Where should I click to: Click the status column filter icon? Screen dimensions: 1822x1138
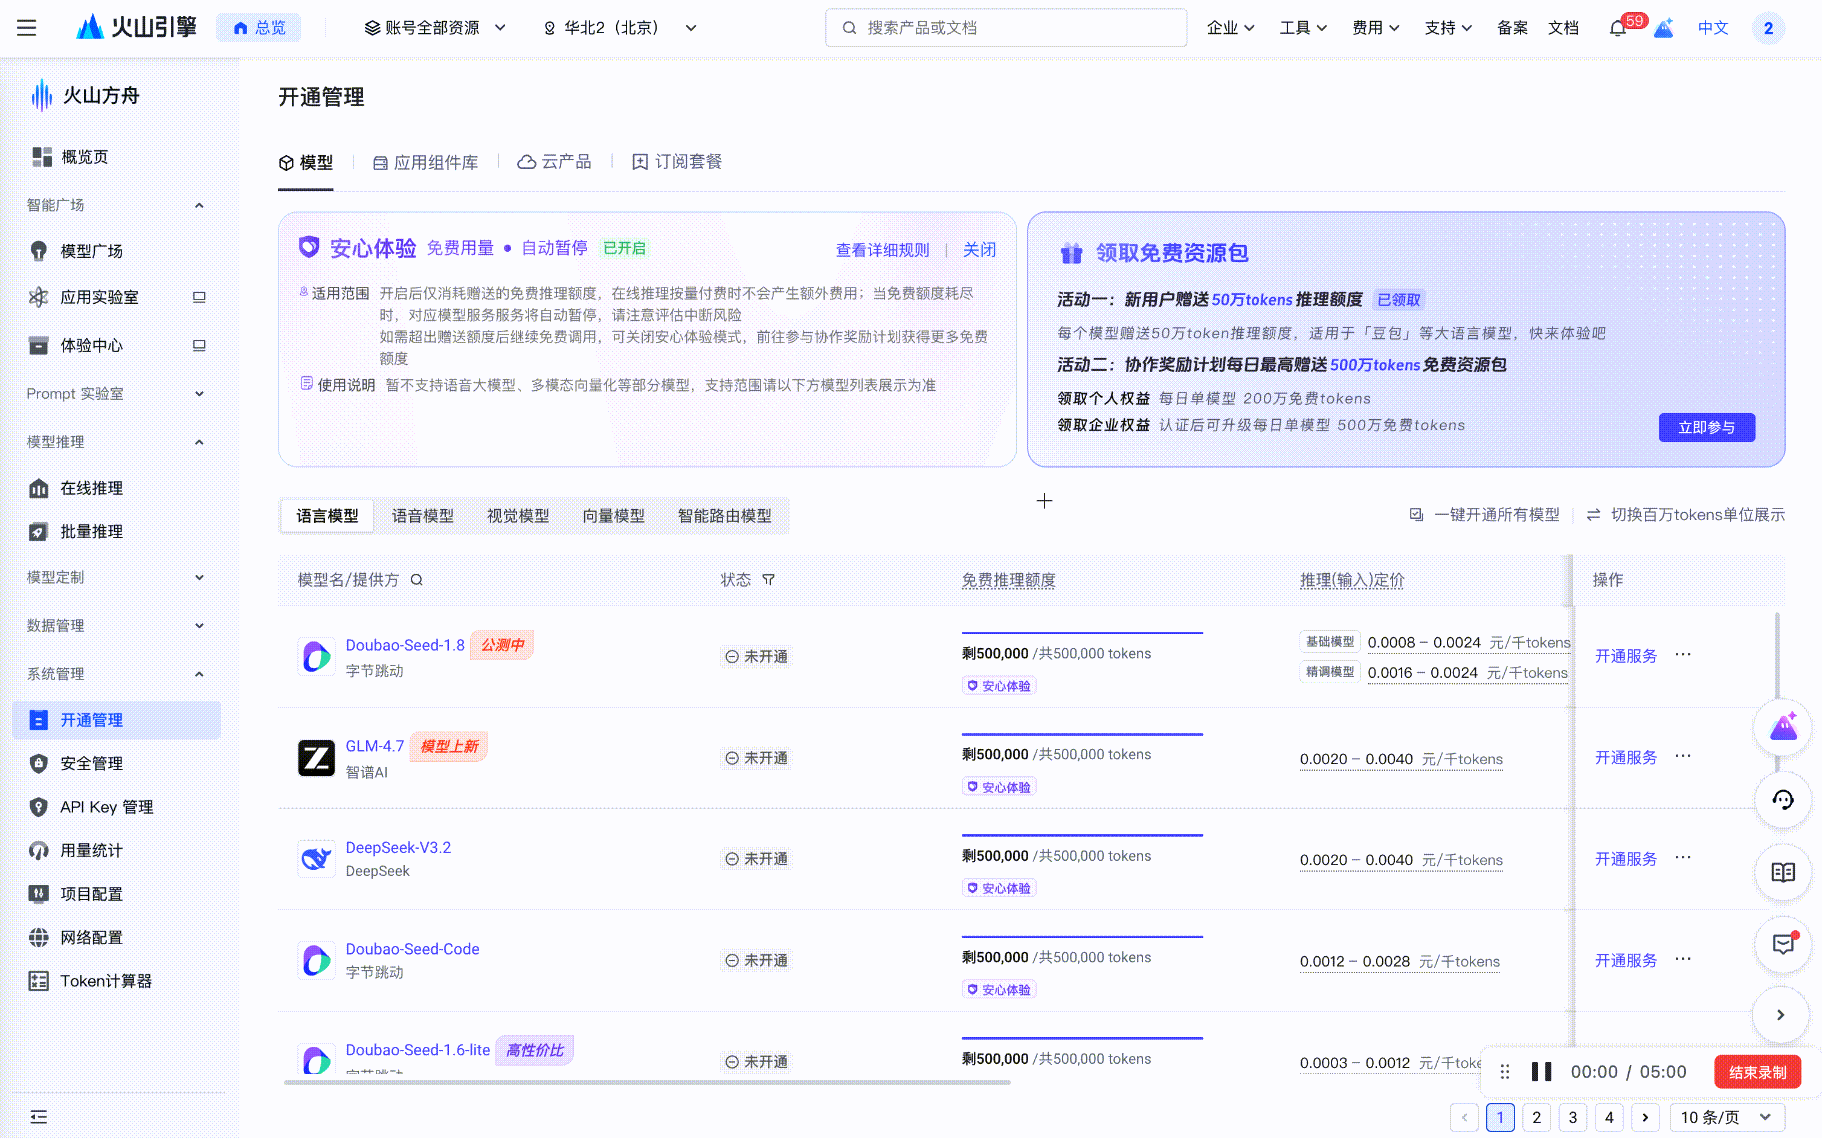(768, 580)
